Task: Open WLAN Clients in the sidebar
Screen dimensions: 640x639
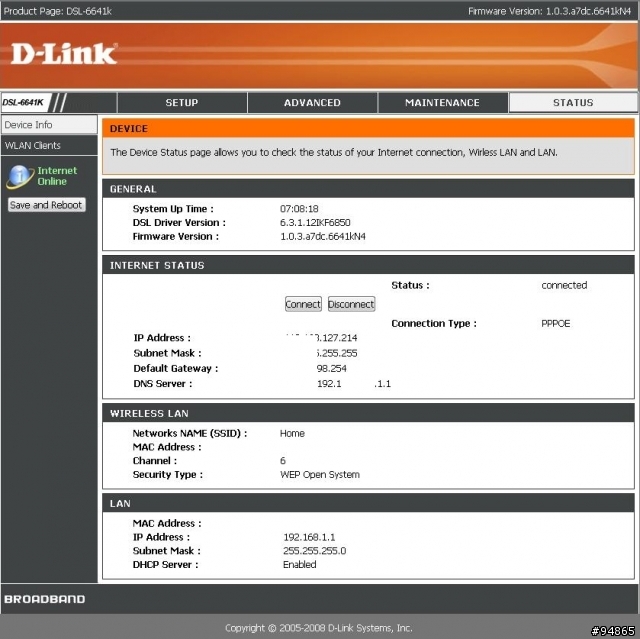Action: [49, 145]
